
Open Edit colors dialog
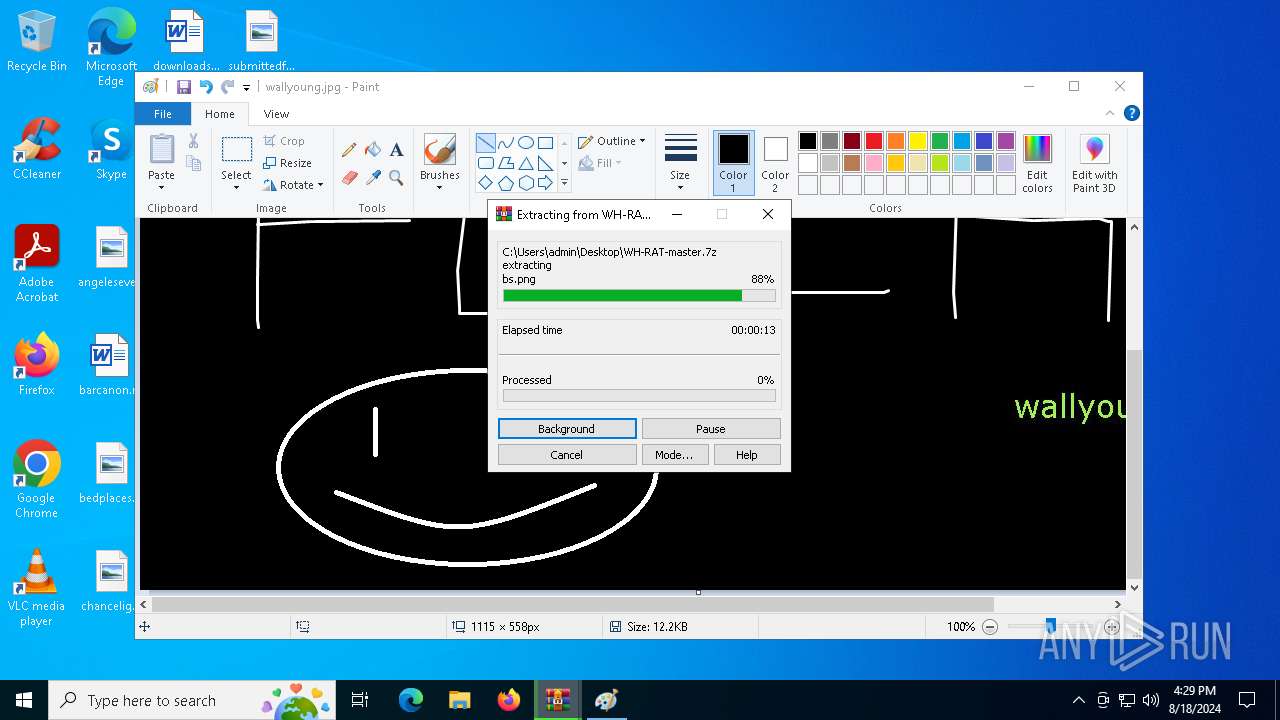click(x=1037, y=163)
